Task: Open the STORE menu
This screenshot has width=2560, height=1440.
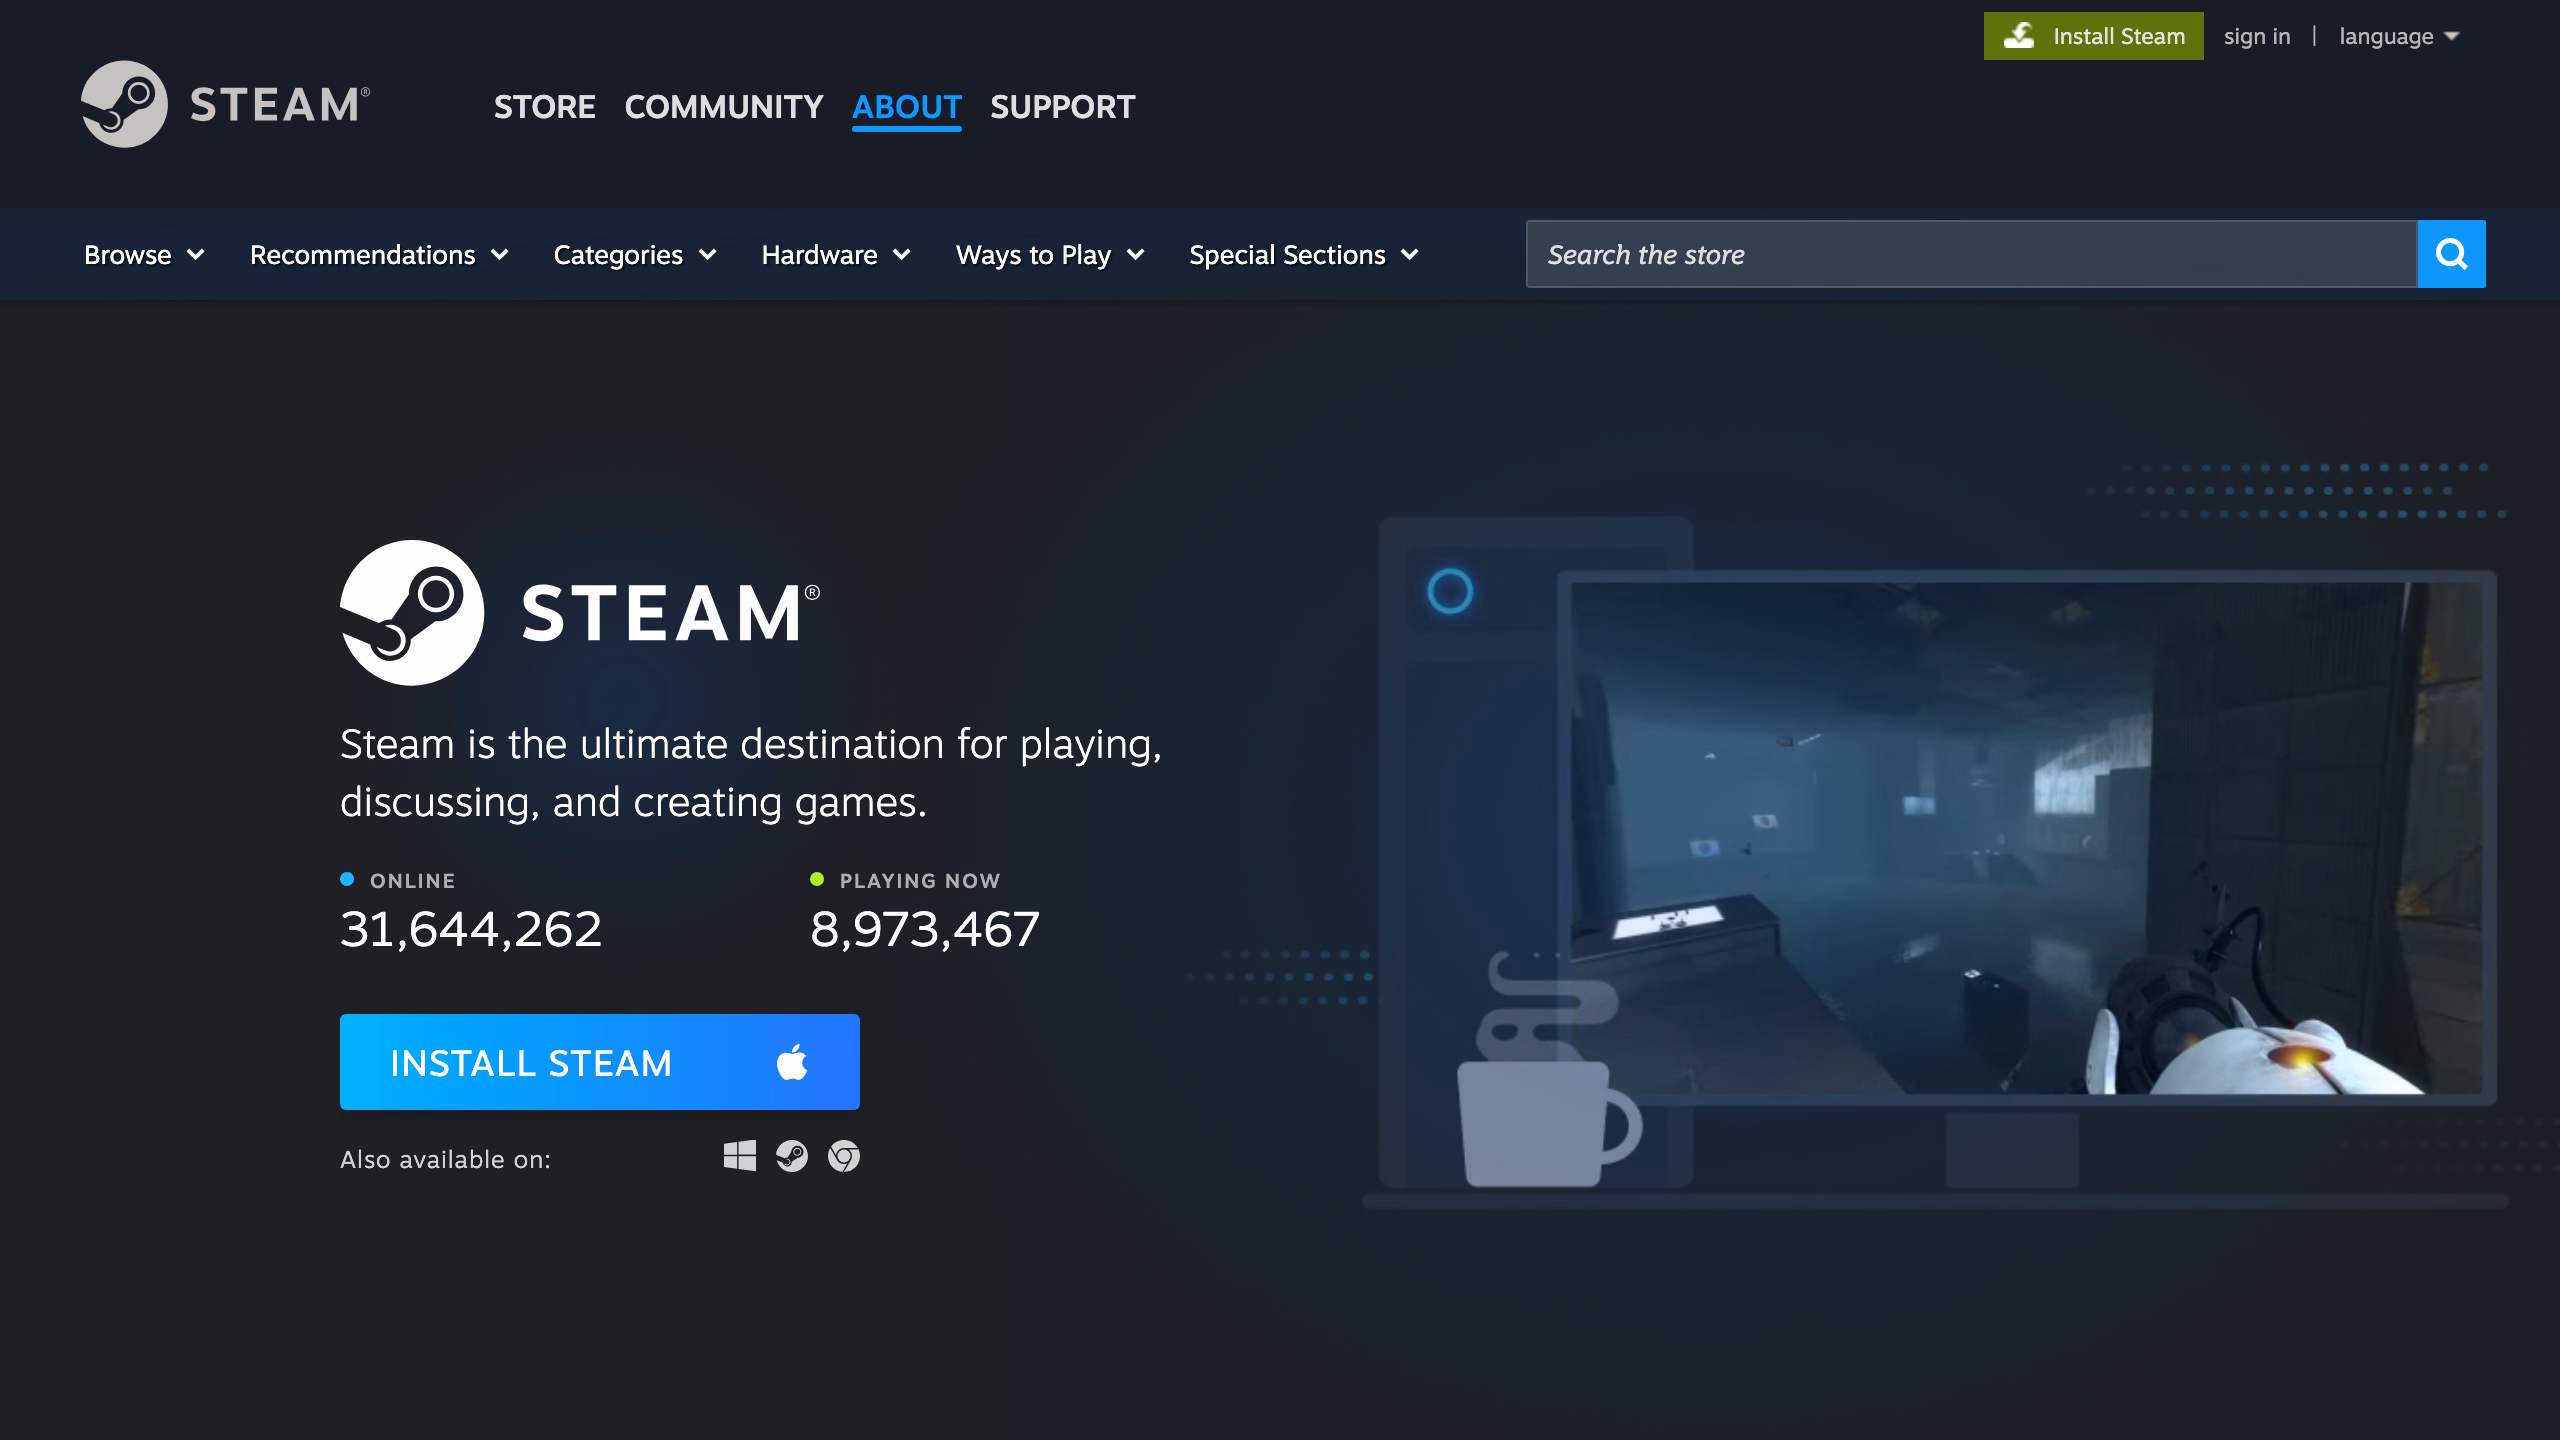Action: click(x=545, y=107)
